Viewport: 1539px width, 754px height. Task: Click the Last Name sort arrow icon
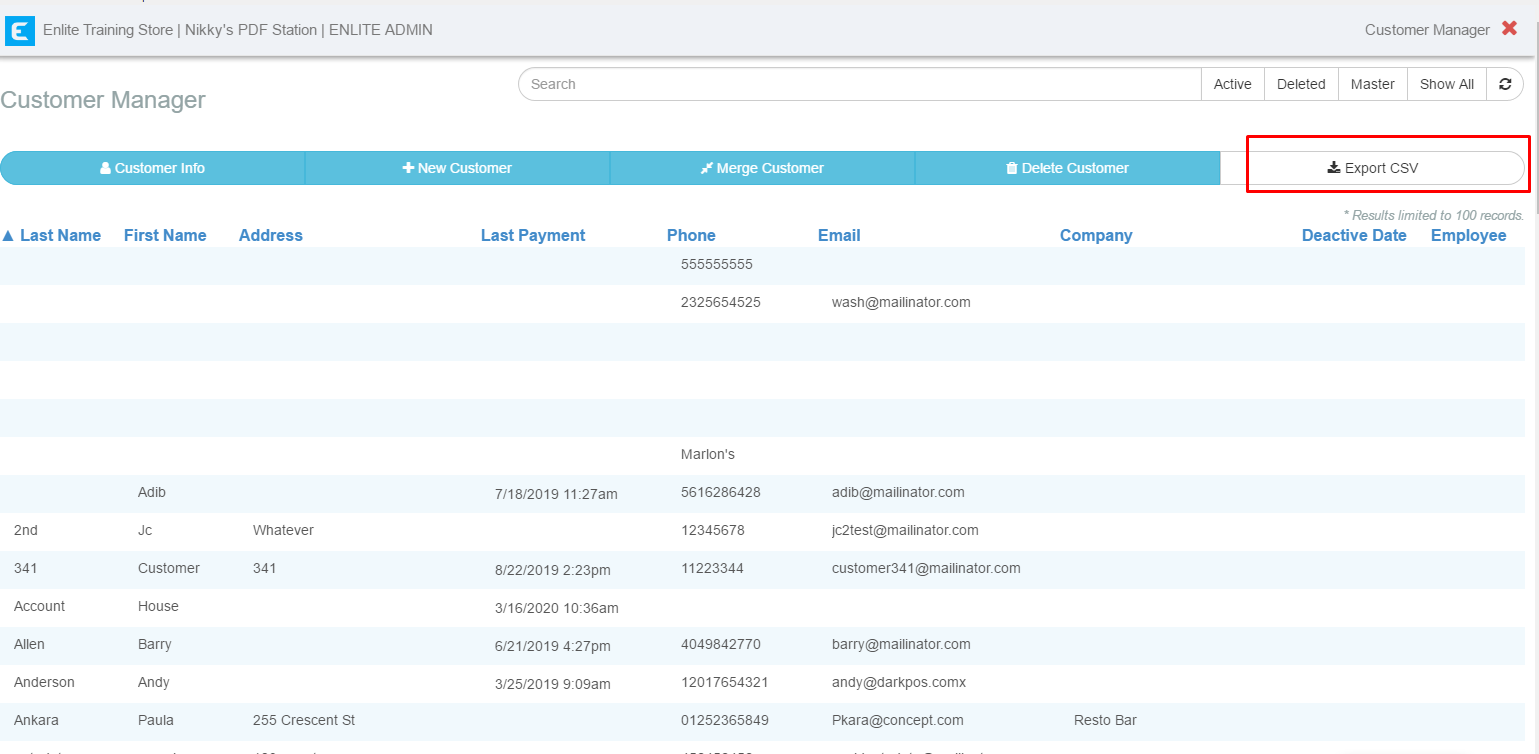[8, 236]
